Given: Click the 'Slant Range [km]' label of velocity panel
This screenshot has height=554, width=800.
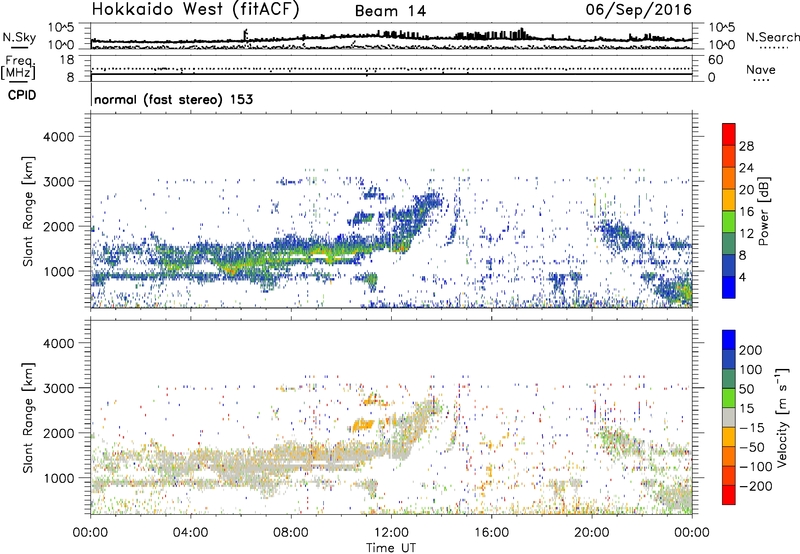Looking at the screenshot, I should [x=28, y=418].
